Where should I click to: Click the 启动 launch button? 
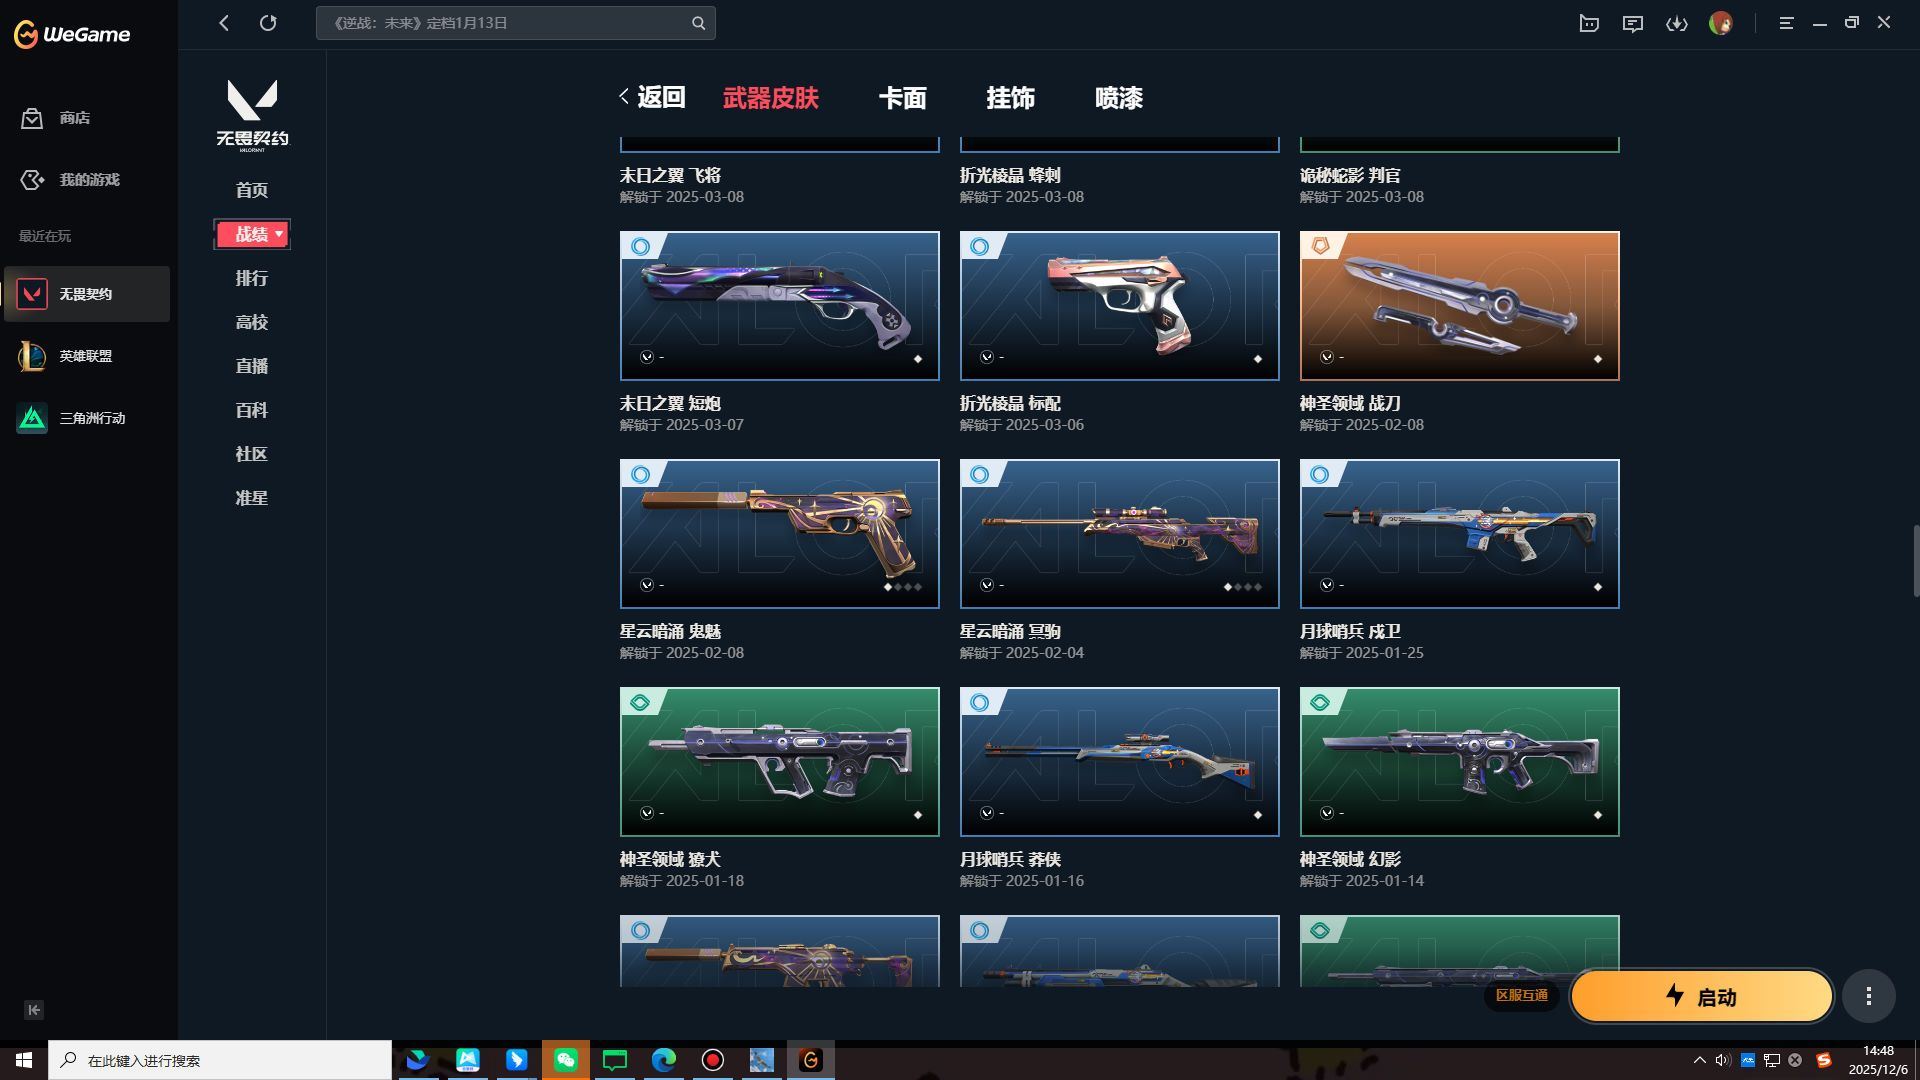tap(1700, 996)
